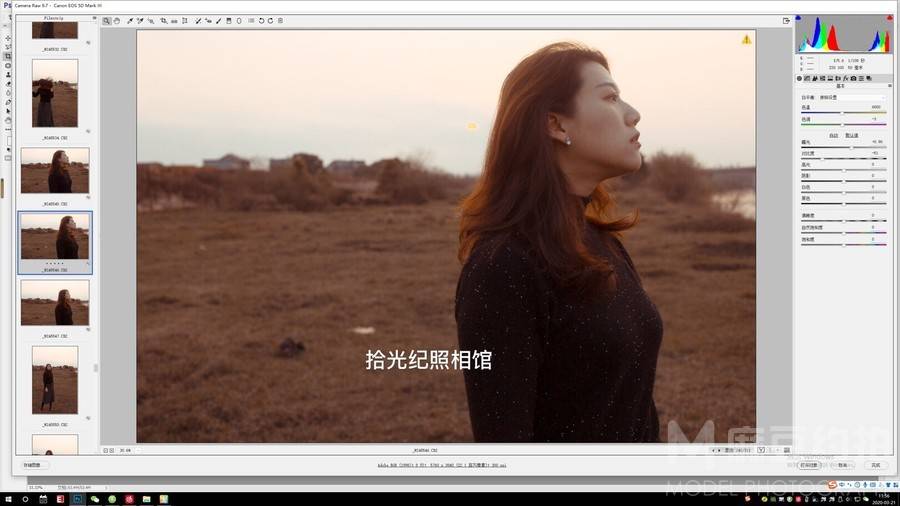This screenshot has height=506, width=900.
Task: Switch to the HSL / Grayscale panel tab
Action: 823,79
